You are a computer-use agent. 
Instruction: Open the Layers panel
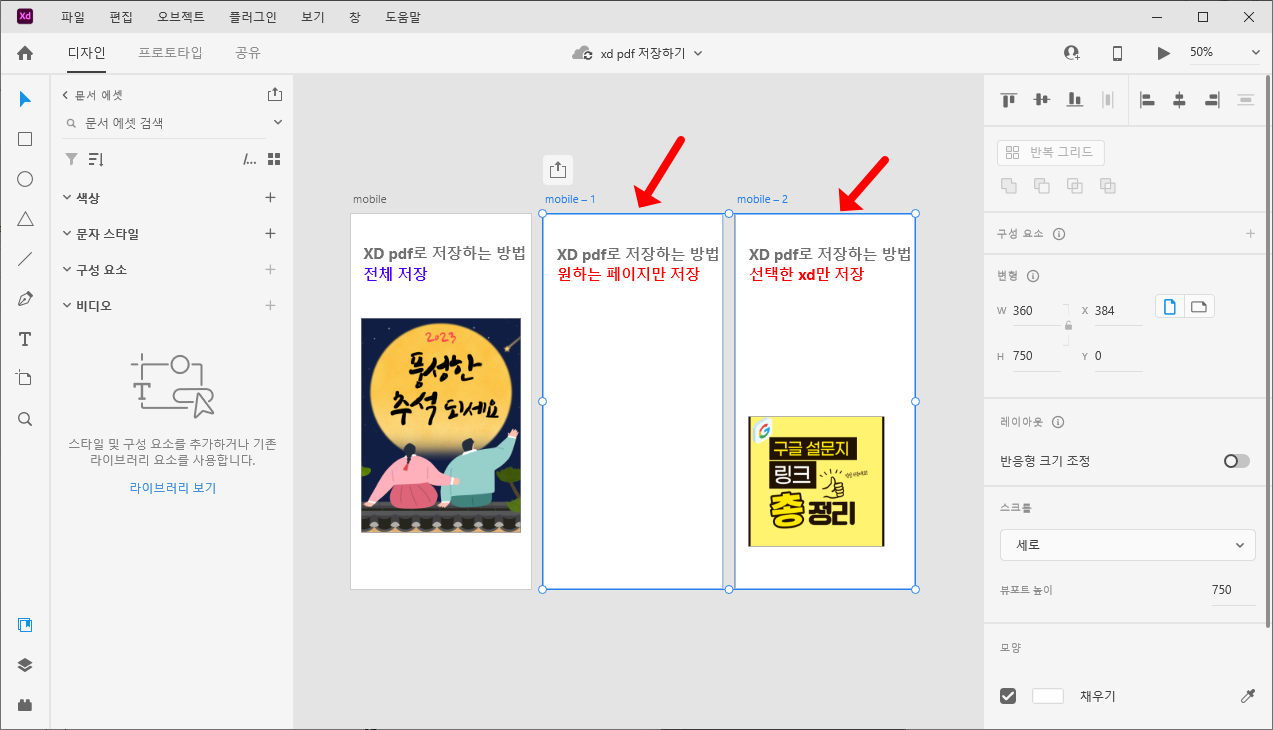point(24,664)
